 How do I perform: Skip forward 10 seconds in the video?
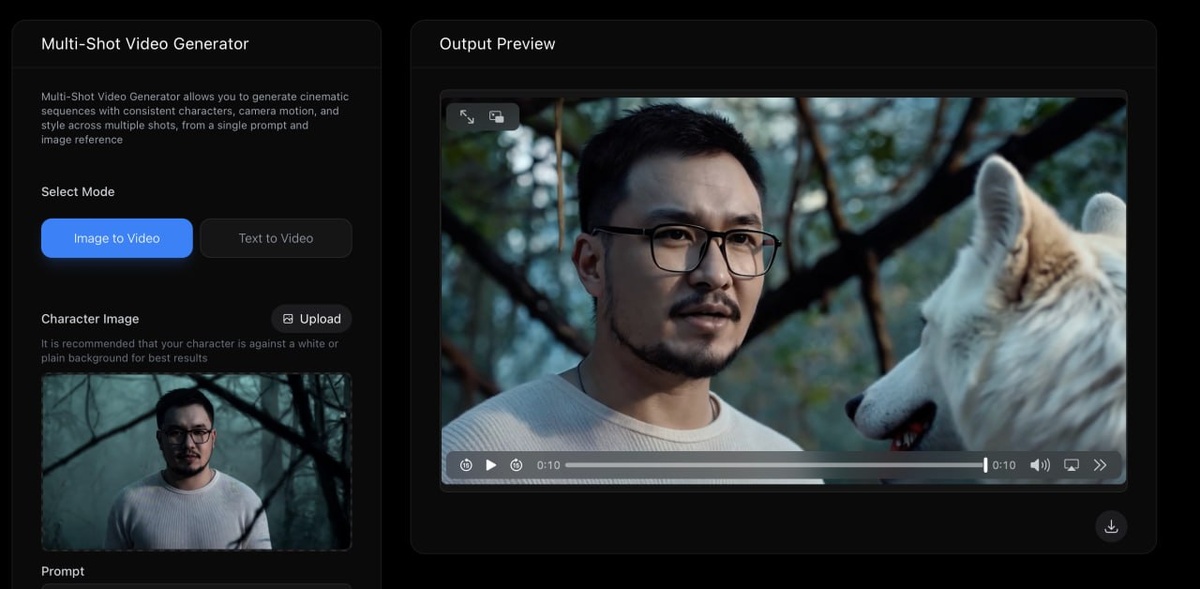[516, 465]
